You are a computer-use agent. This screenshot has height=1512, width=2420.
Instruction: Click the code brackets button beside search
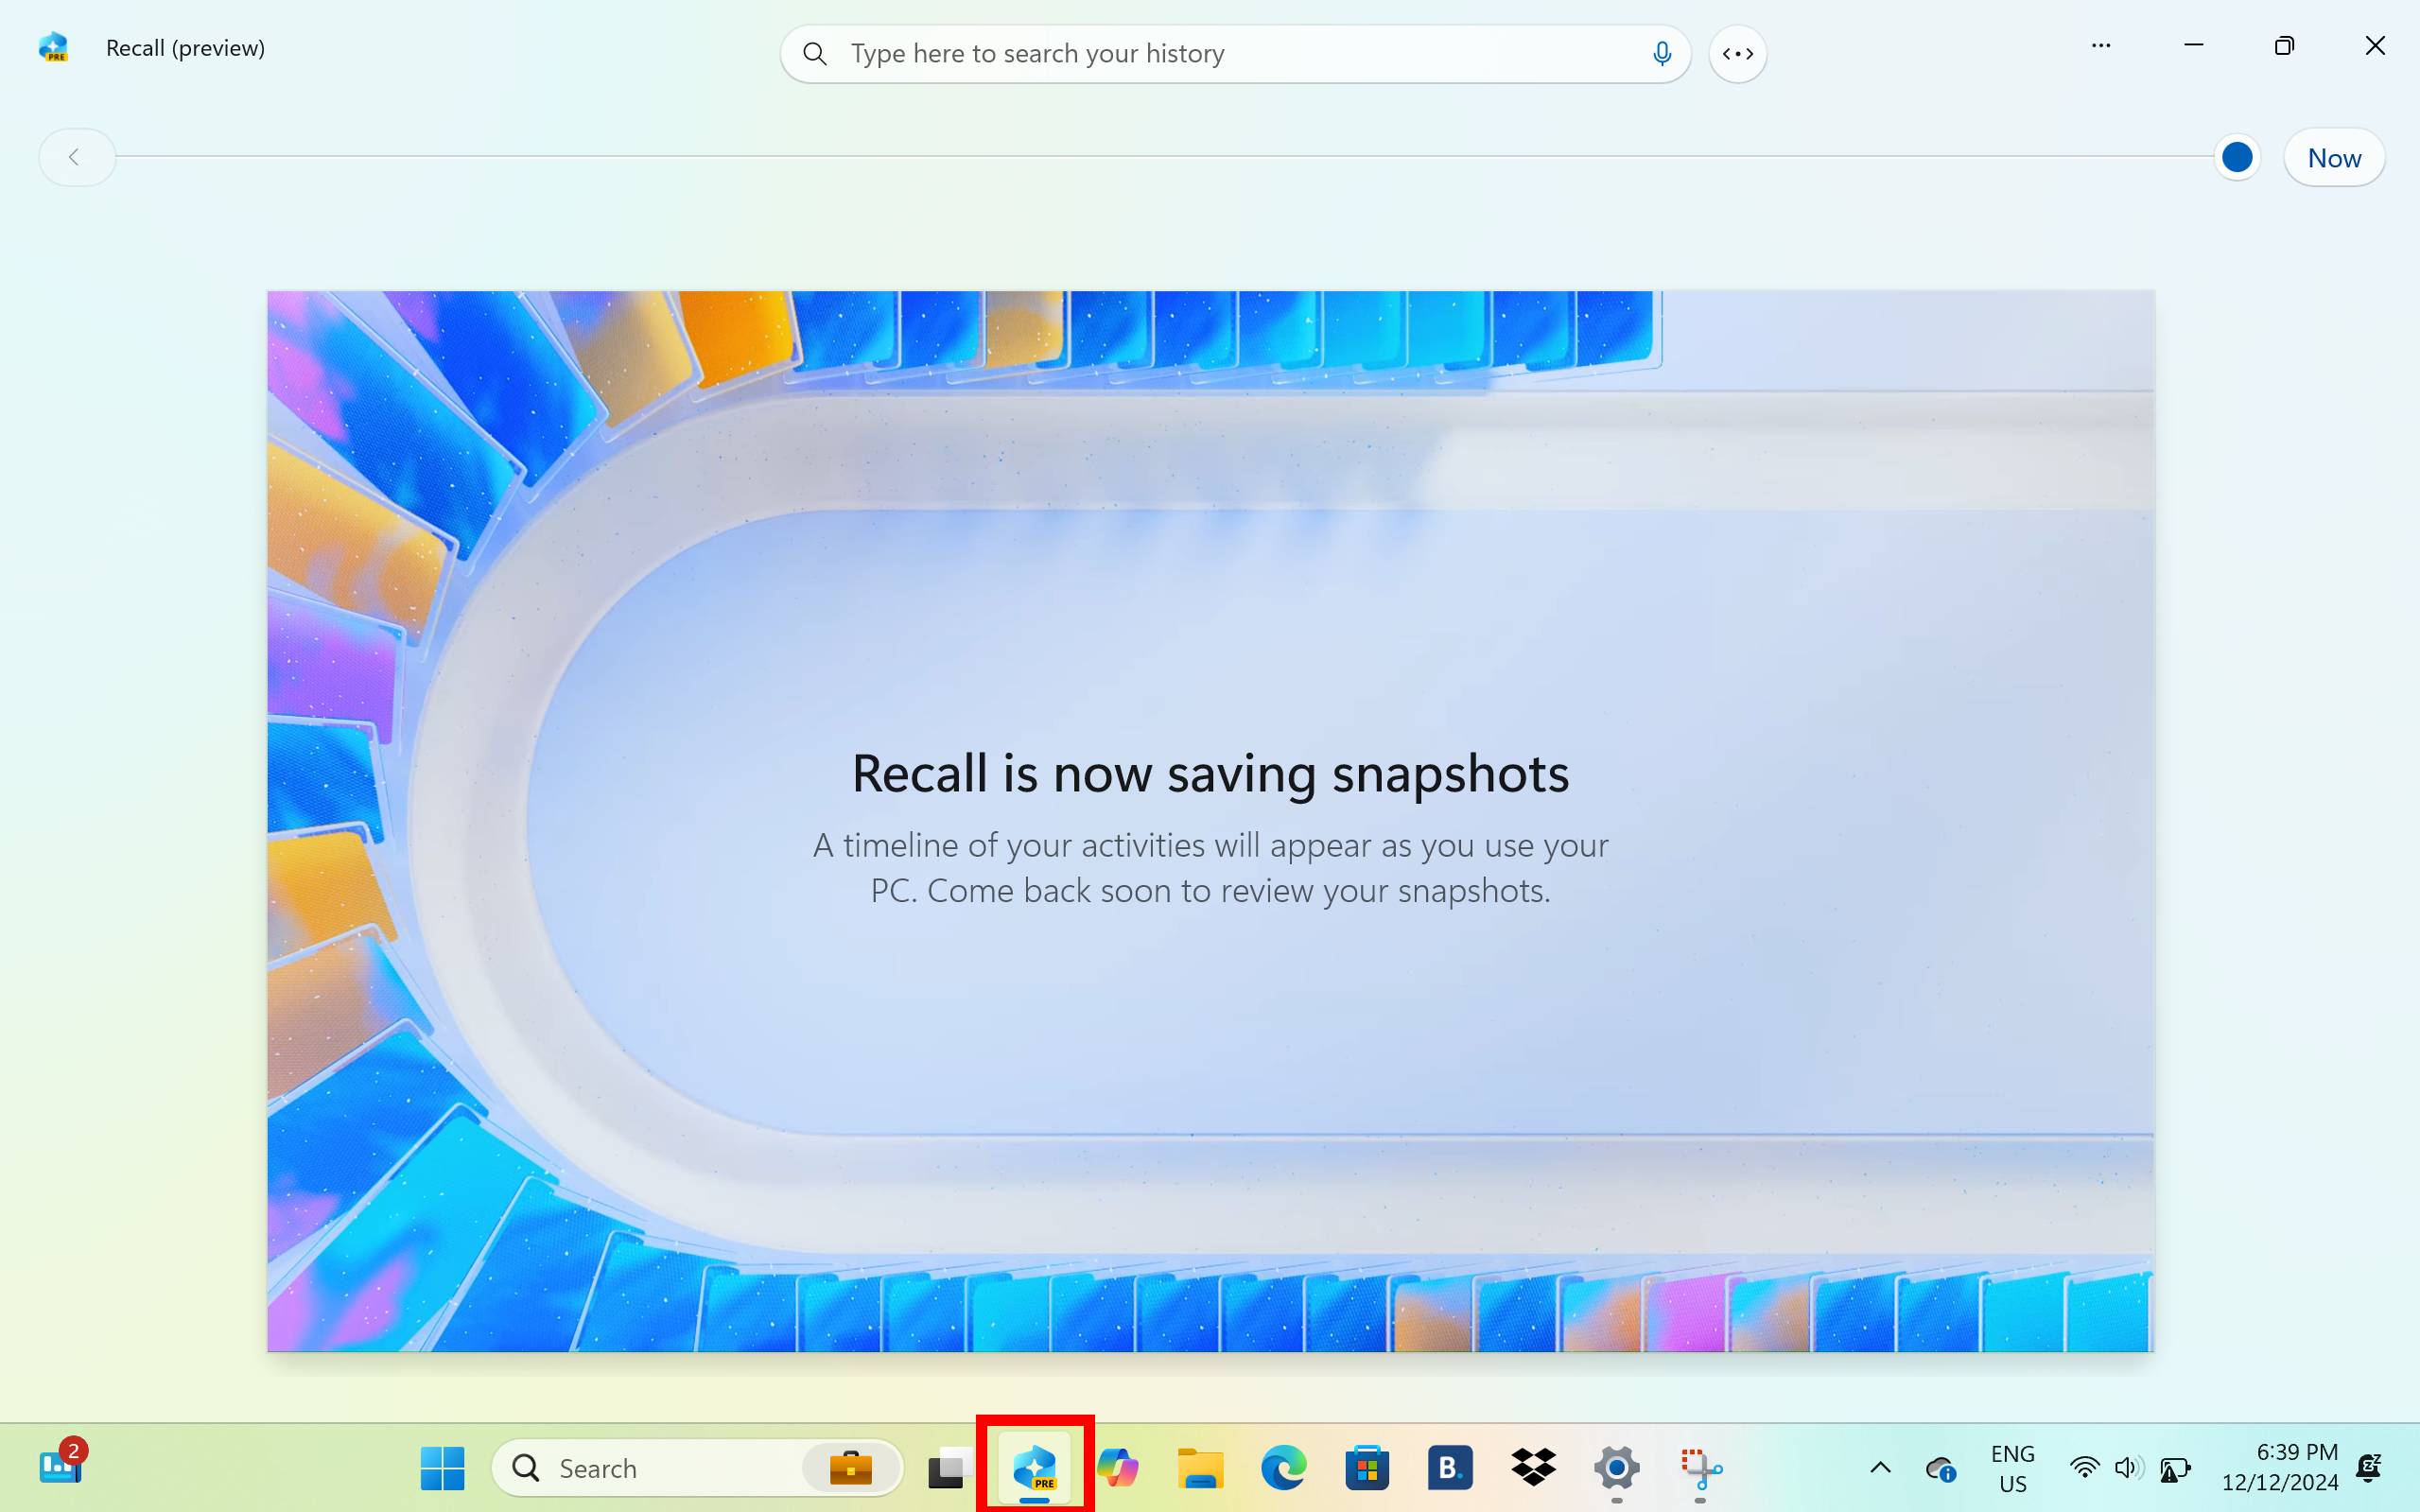[1737, 54]
